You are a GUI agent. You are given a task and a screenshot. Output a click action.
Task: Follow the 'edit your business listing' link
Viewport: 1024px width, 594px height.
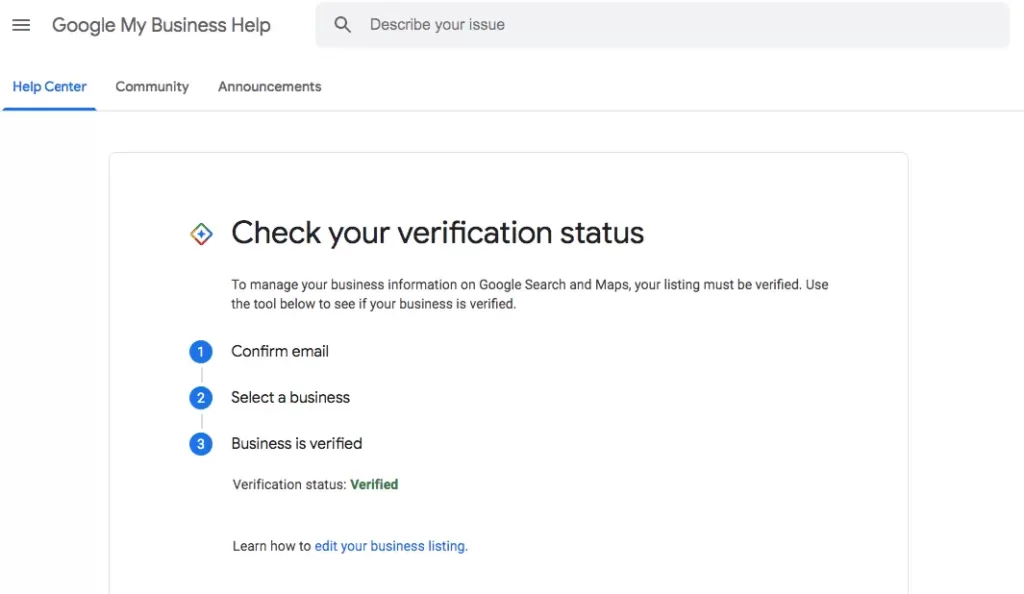[x=391, y=546]
